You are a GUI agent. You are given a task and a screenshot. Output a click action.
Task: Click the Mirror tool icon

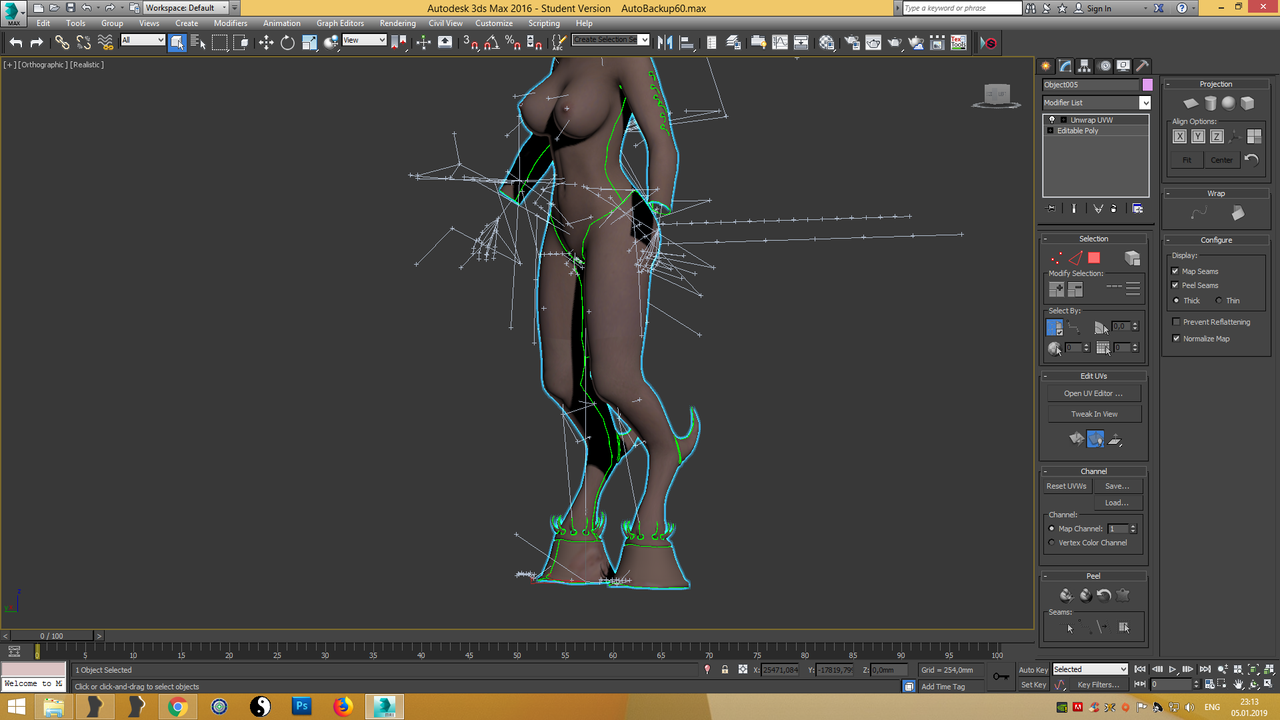pos(664,42)
